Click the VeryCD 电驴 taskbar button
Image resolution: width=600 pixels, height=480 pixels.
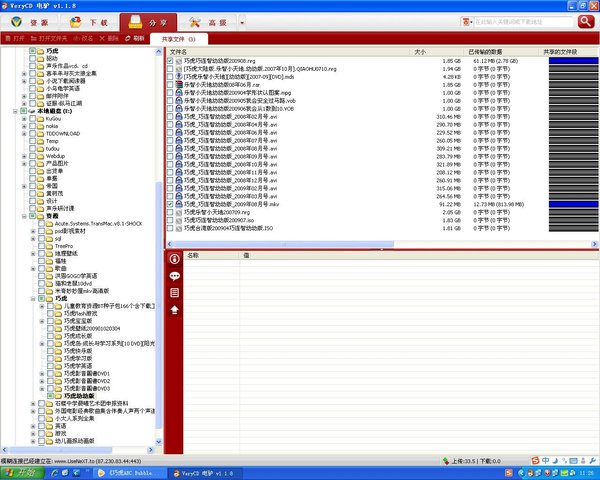coord(207,473)
